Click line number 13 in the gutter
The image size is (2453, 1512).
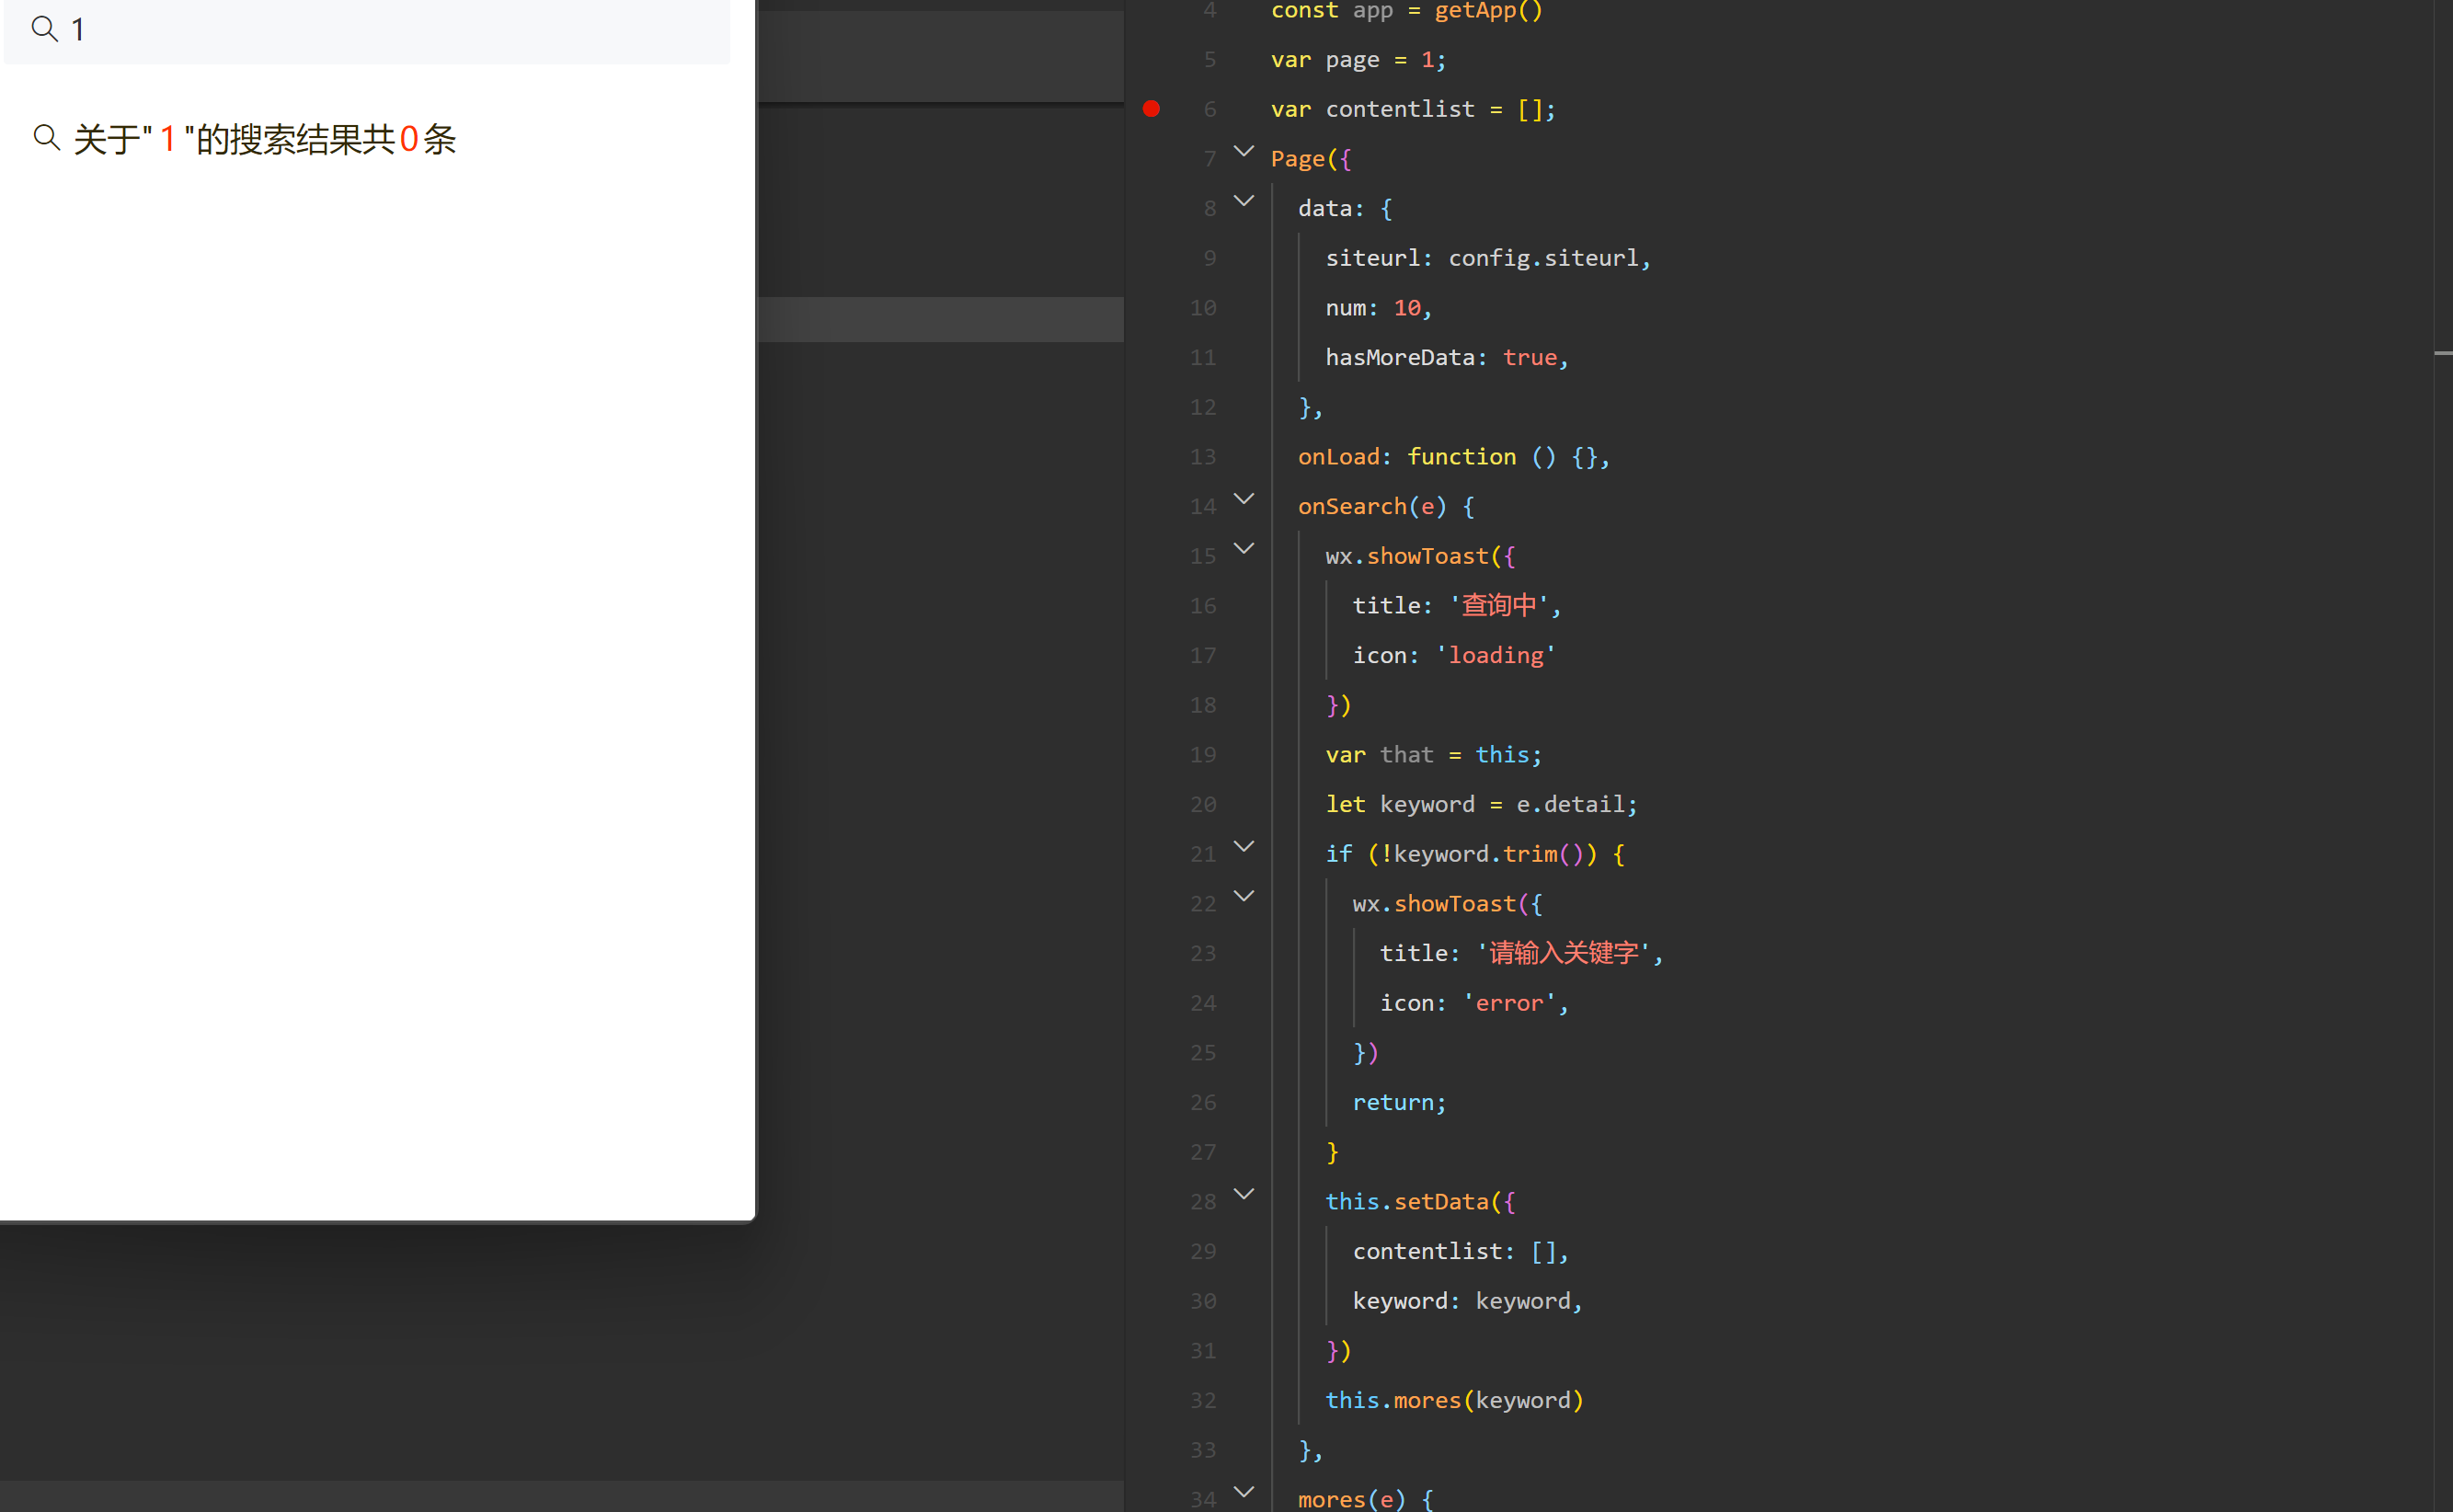pyautogui.click(x=1202, y=457)
